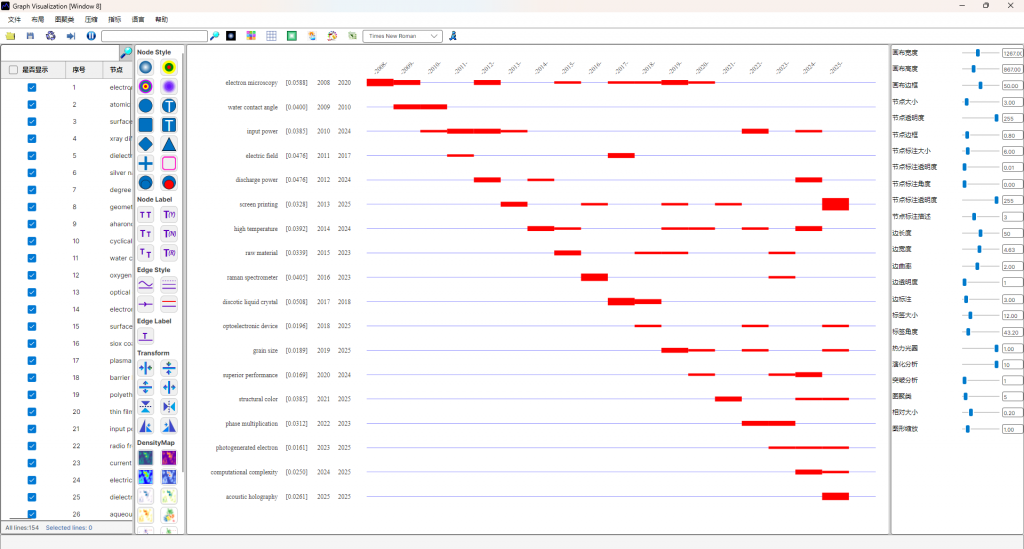The image size is (1024, 549).
Task: Click the 节点 column header
Action: [x=116, y=70]
